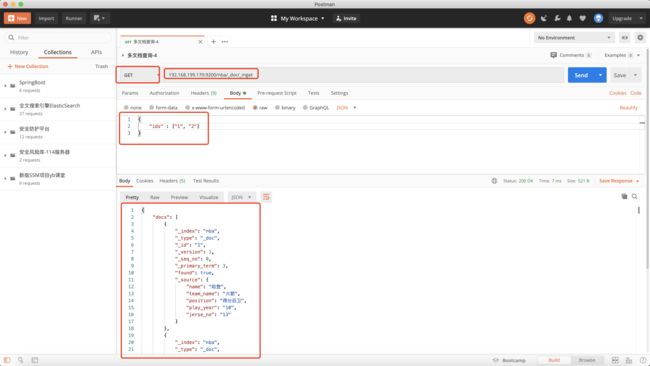The width and height of the screenshot is (650, 366).
Task: Switch to the Collections tab
Action: point(58,52)
